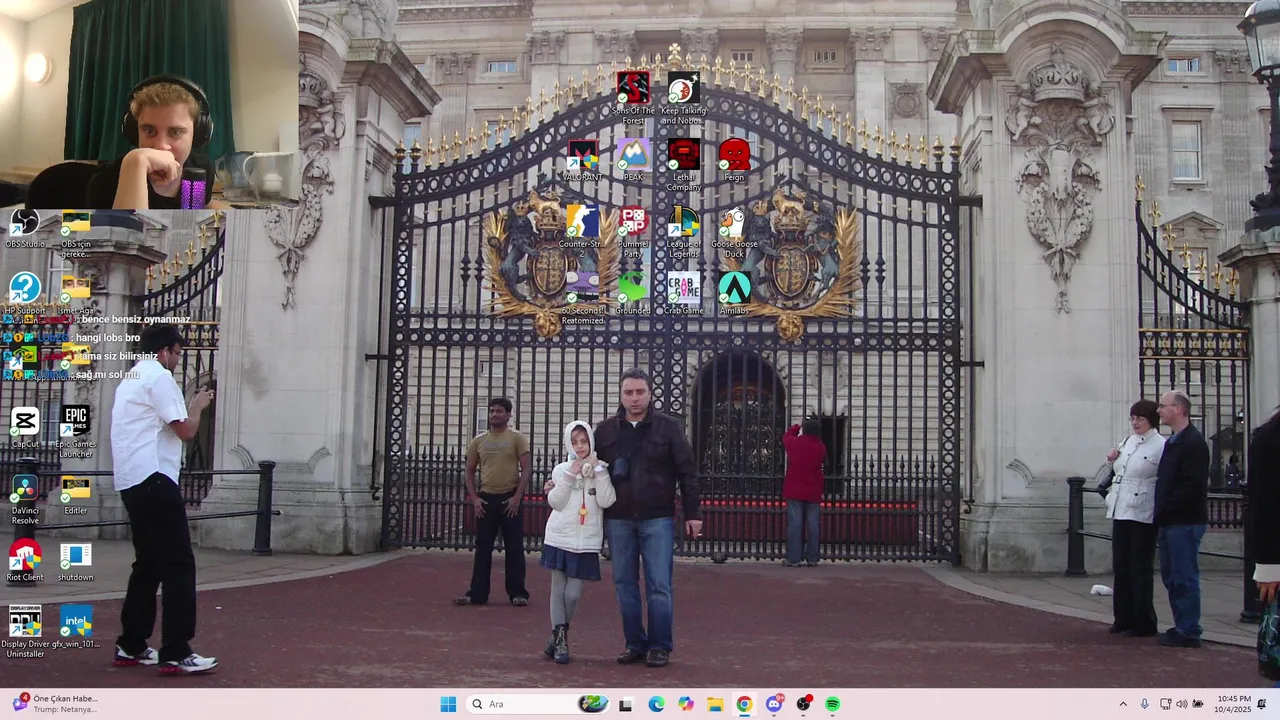1280x720 pixels.
Task: Switch to Discord on the taskbar
Action: pyautogui.click(x=774, y=704)
